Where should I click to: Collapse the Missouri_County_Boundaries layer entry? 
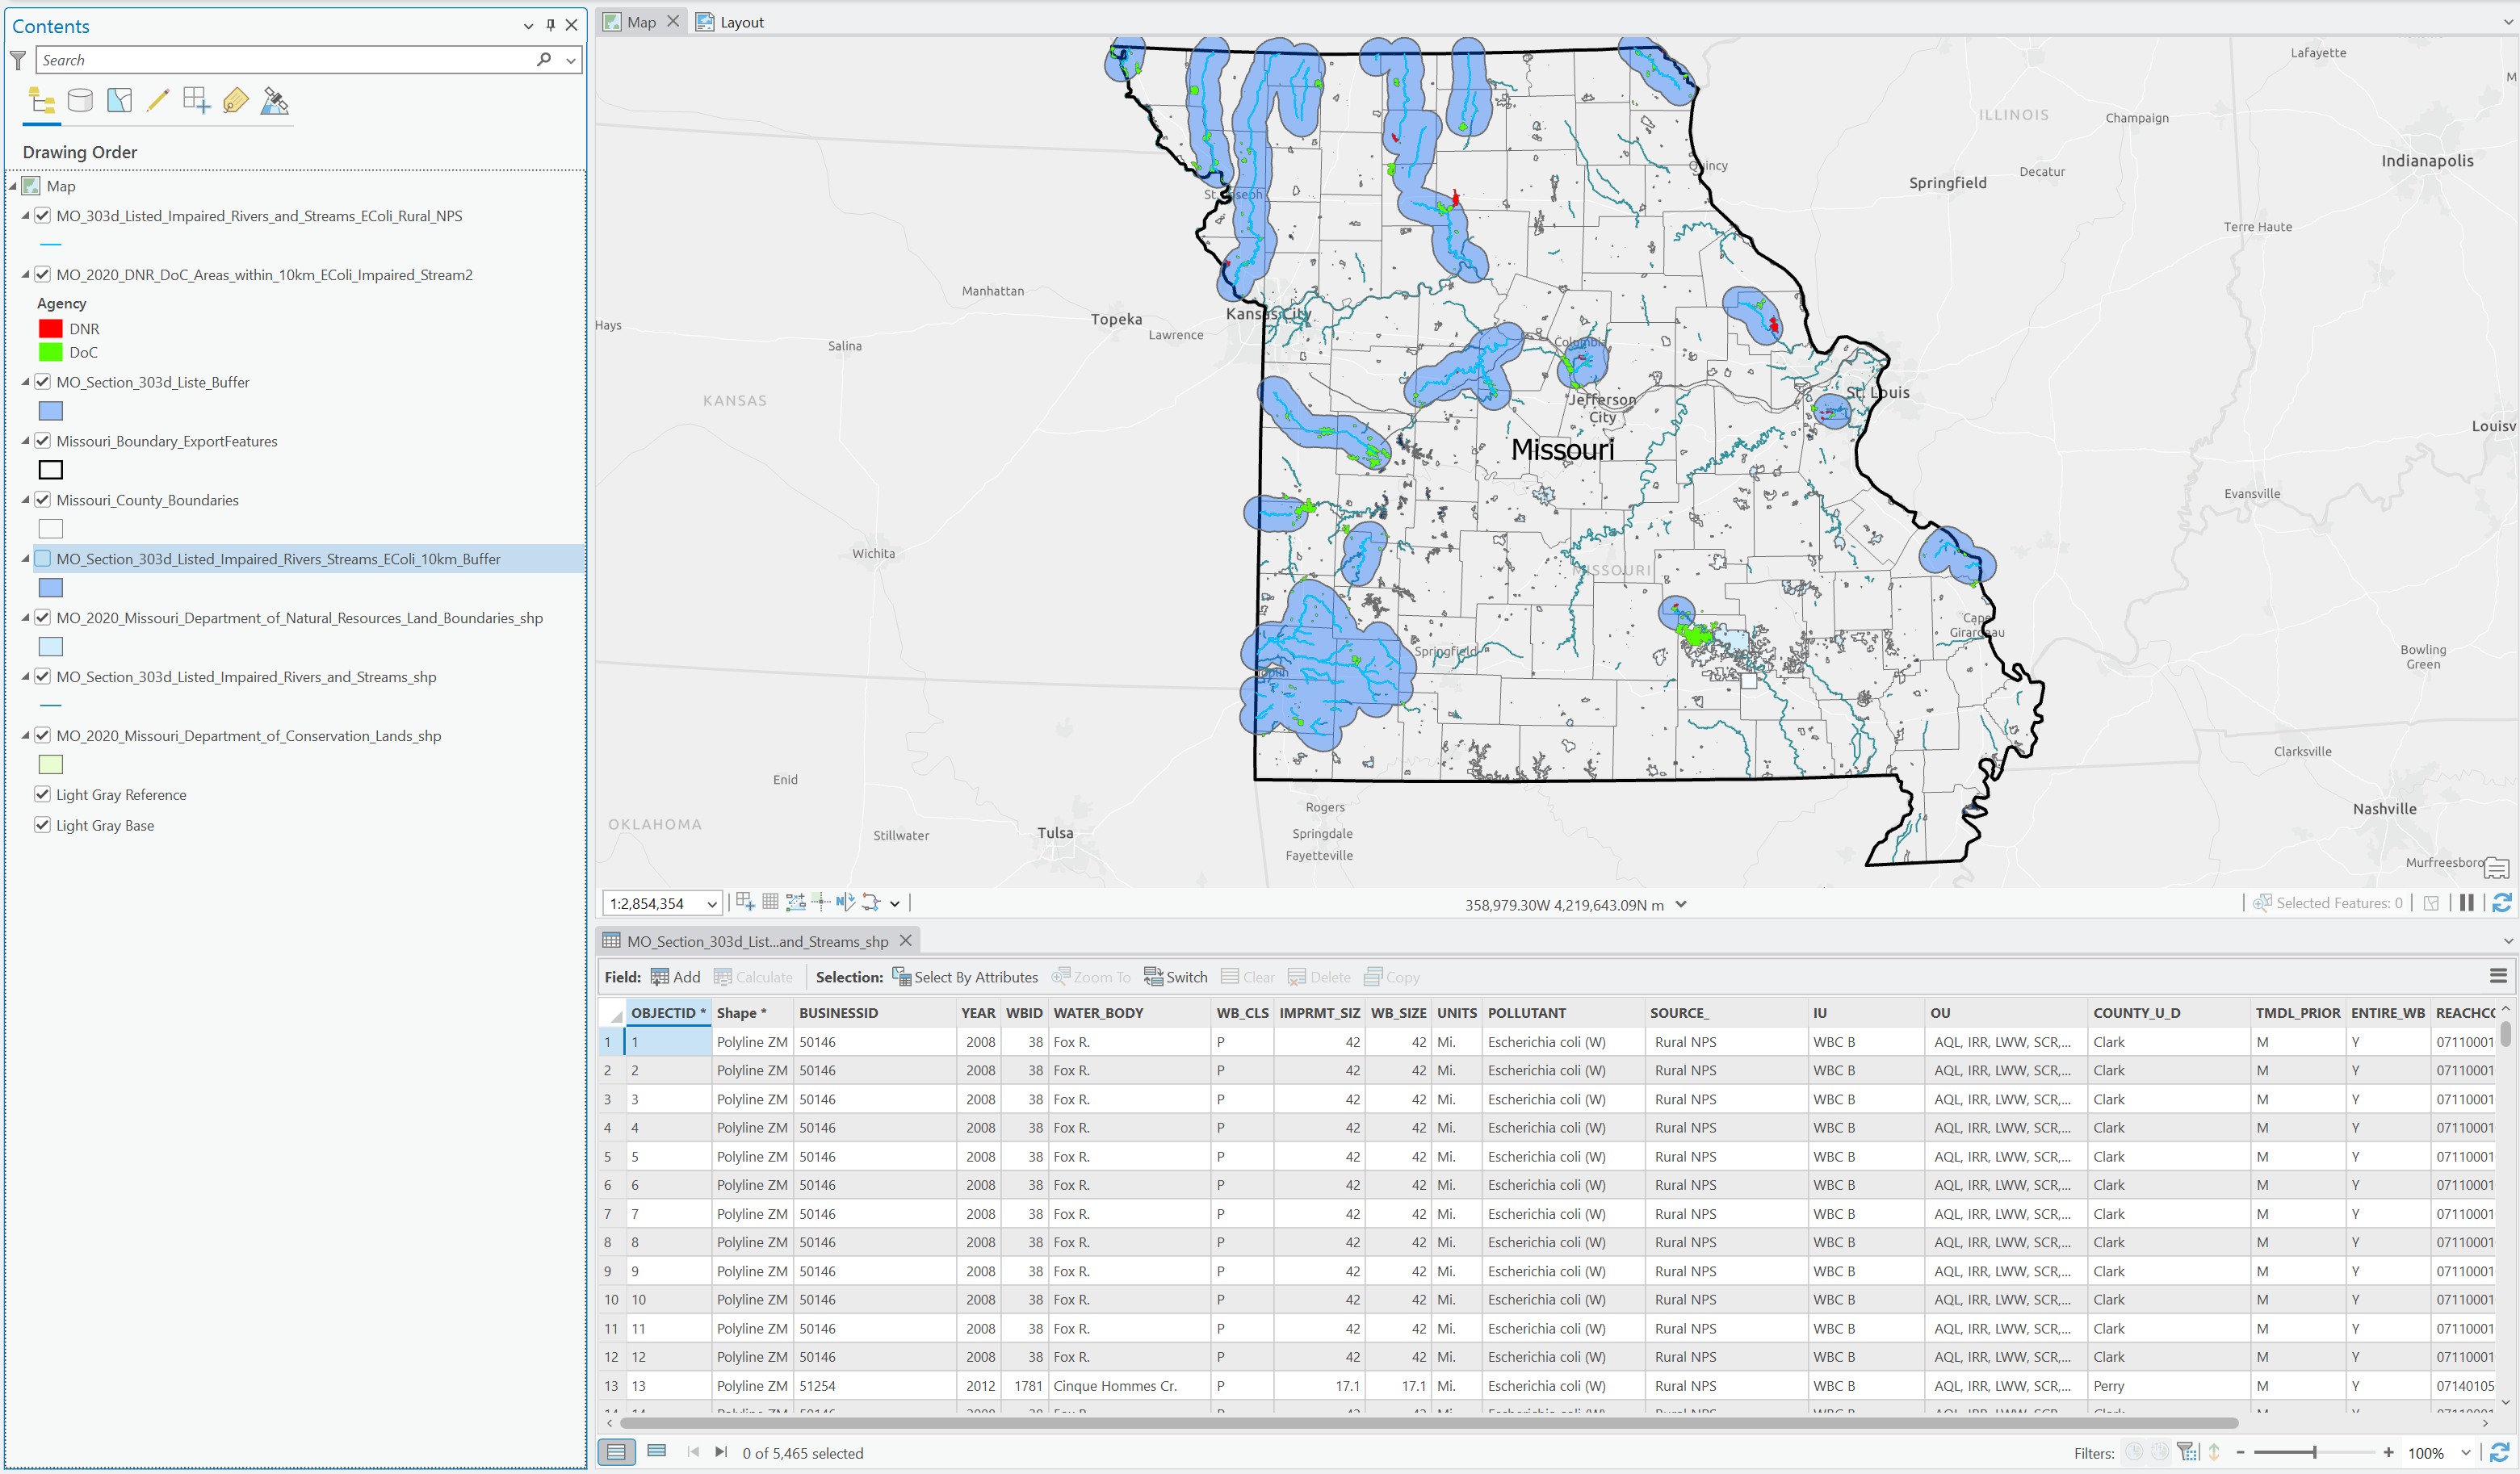click(26, 500)
